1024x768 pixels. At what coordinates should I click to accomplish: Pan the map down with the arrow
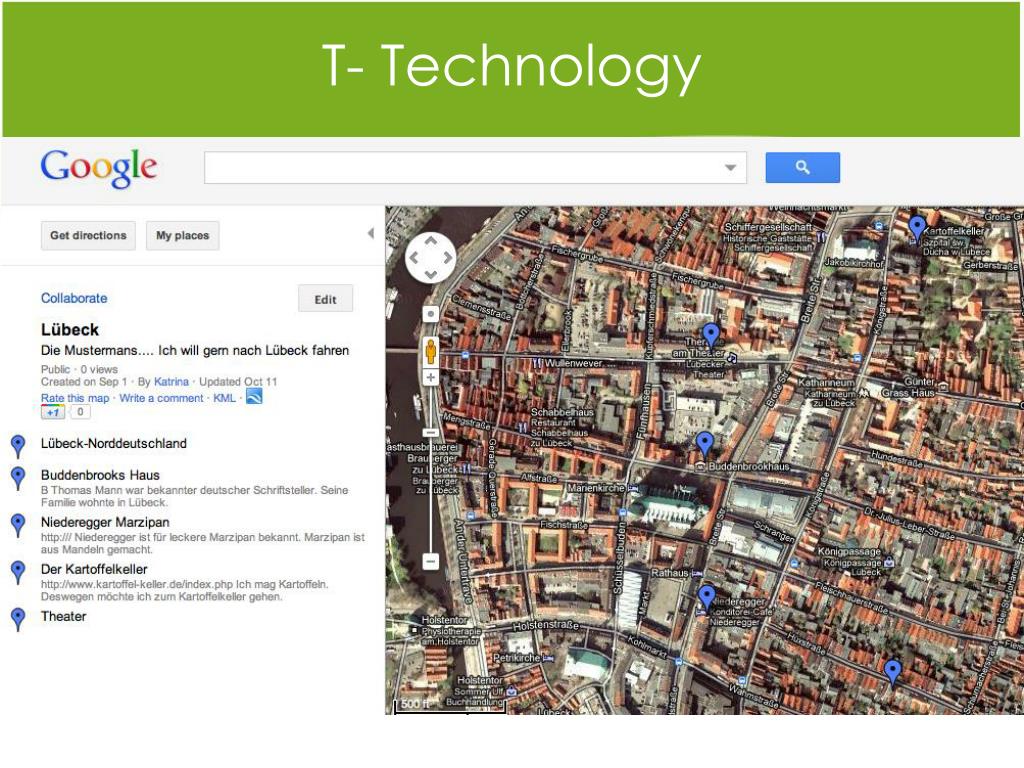pos(430,274)
